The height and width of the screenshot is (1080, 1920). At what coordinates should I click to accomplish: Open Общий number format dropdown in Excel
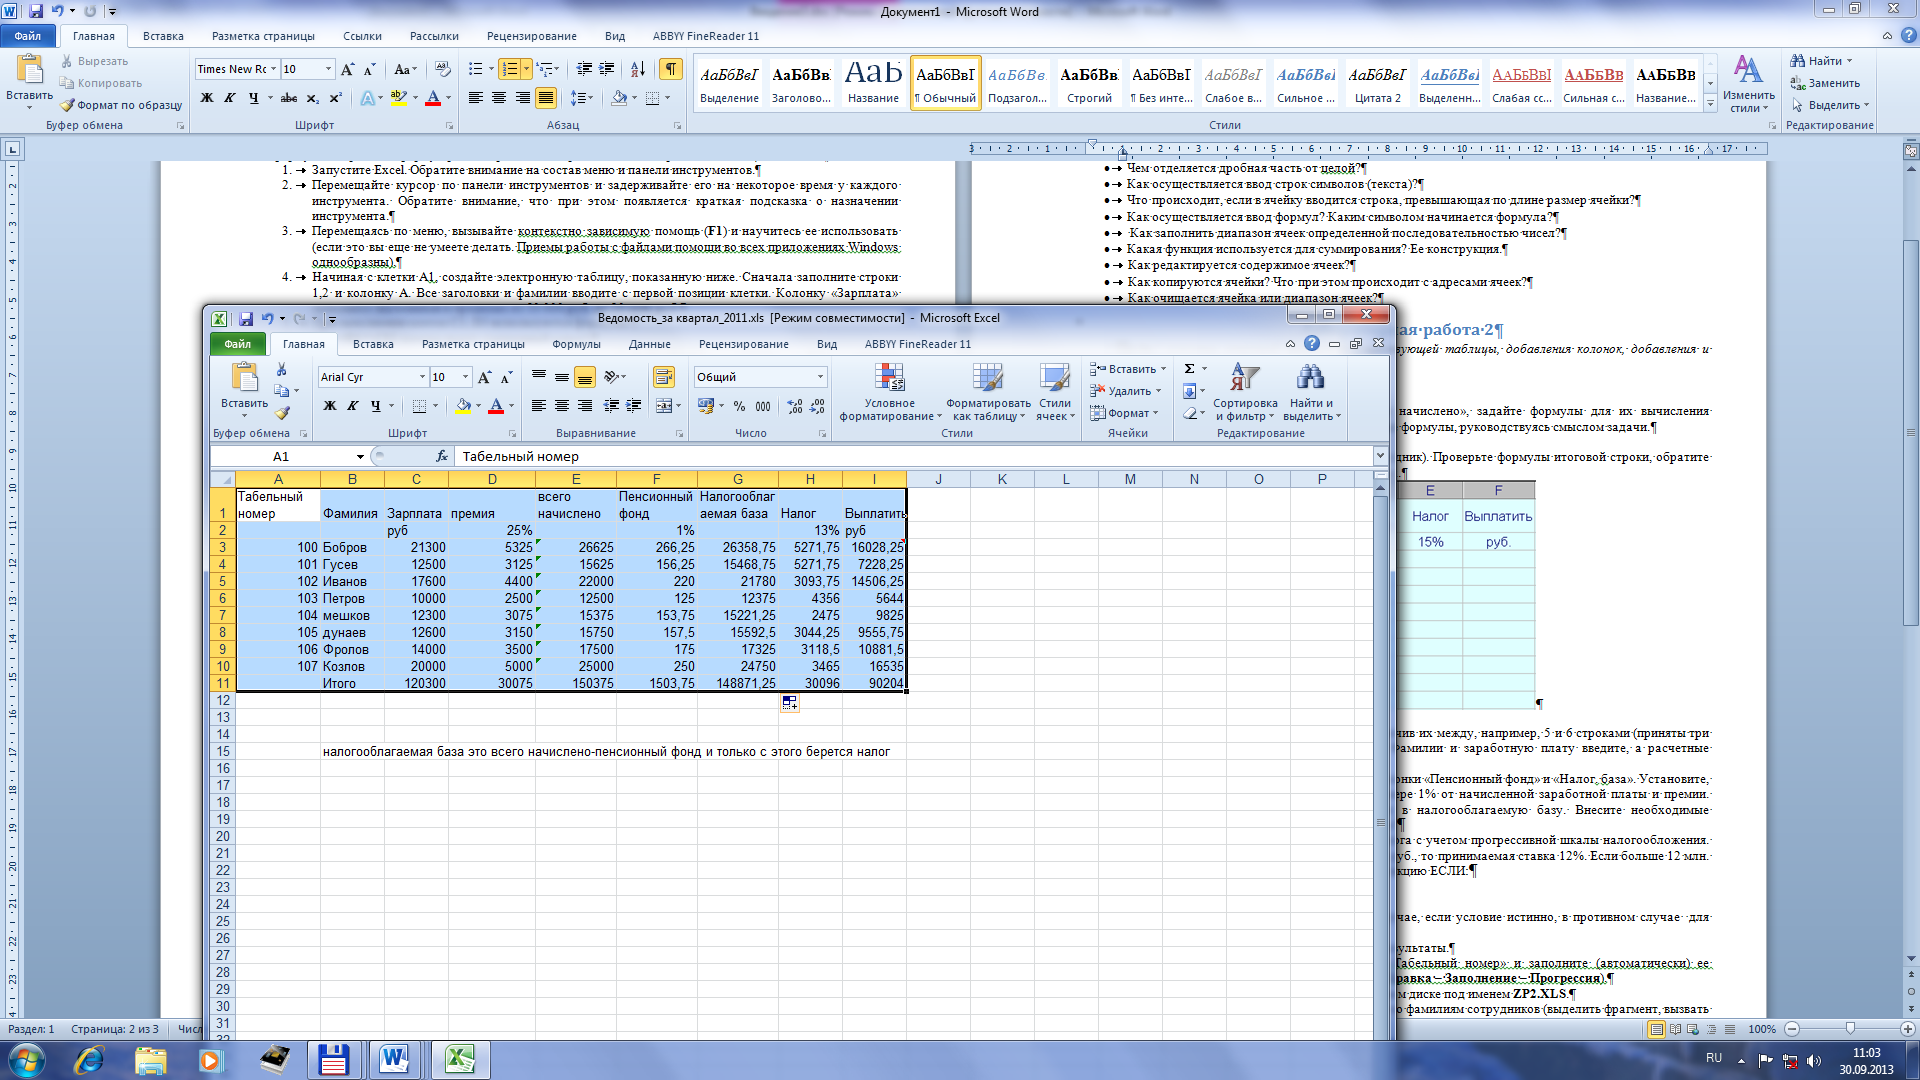click(x=820, y=377)
